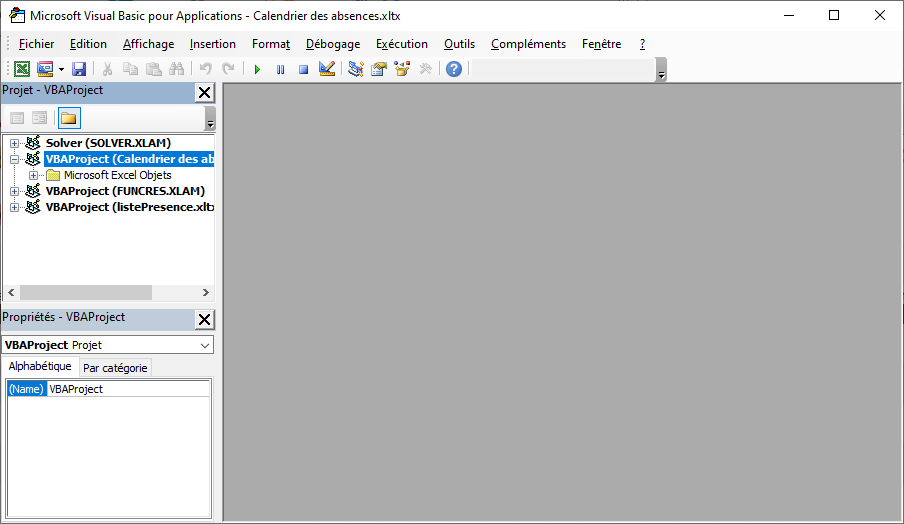Click the View Microsoft Excel icon
This screenshot has height=524, width=904.
[x=22, y=69]
